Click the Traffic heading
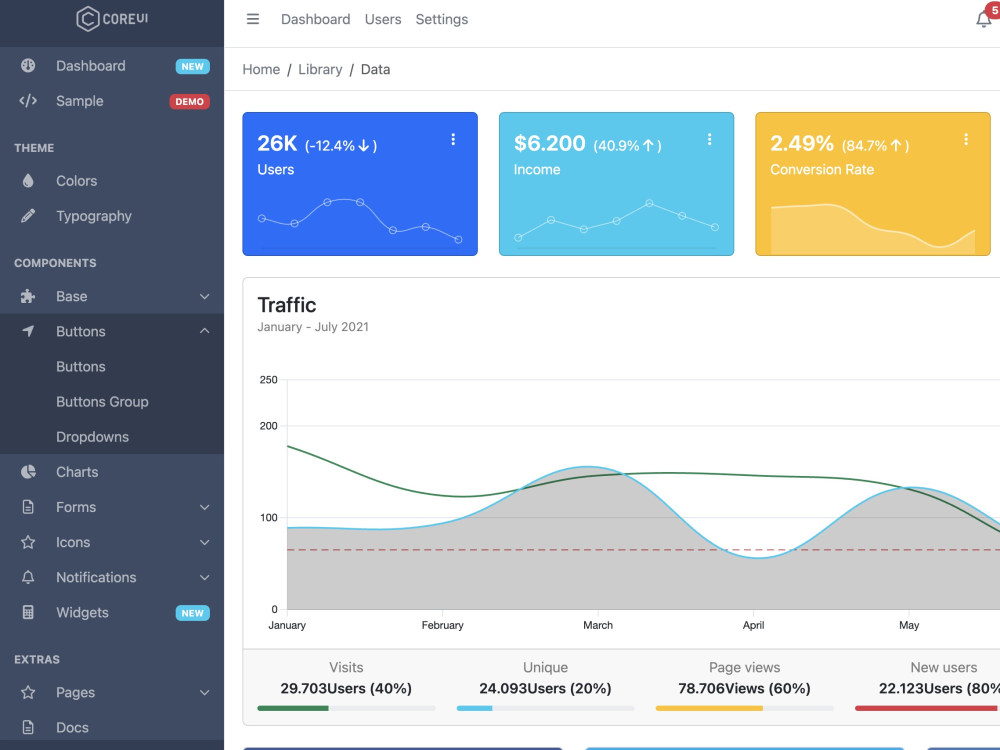Image resolution: width=1000 pixels, height=750 pixels. 287,305
